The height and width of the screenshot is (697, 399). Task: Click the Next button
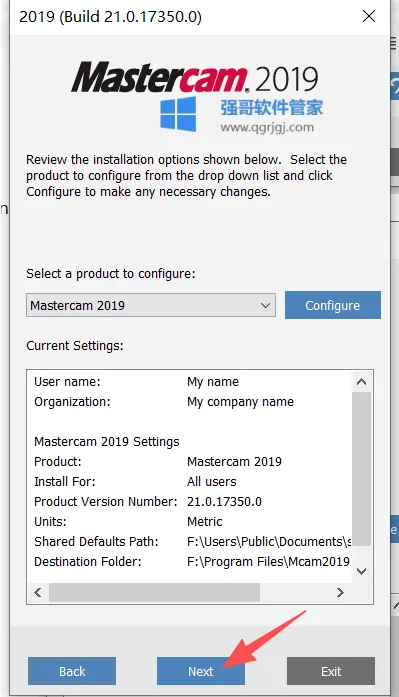tap(200, 671)
